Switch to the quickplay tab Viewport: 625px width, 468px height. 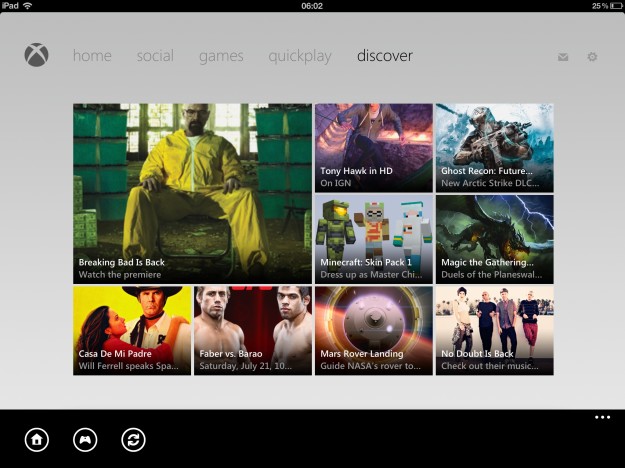(x=300, y=57)
